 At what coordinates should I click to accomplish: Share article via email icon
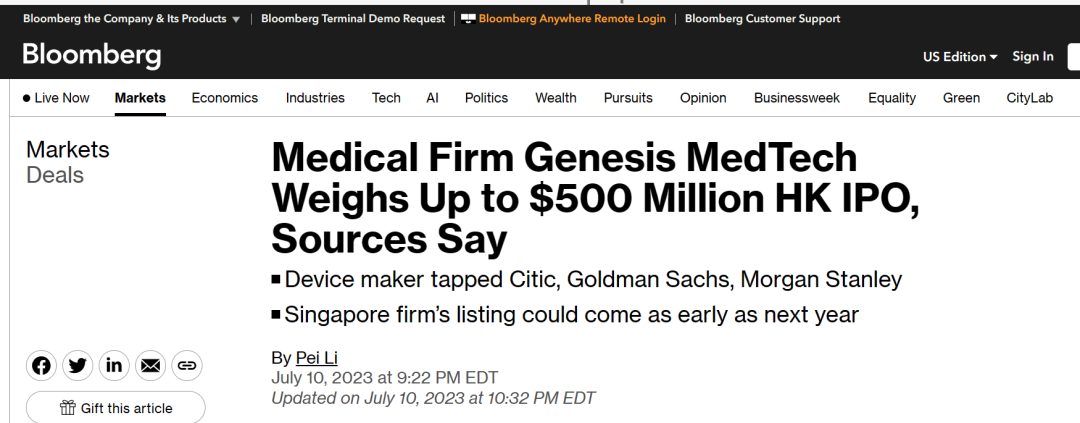tap(150, 366)
